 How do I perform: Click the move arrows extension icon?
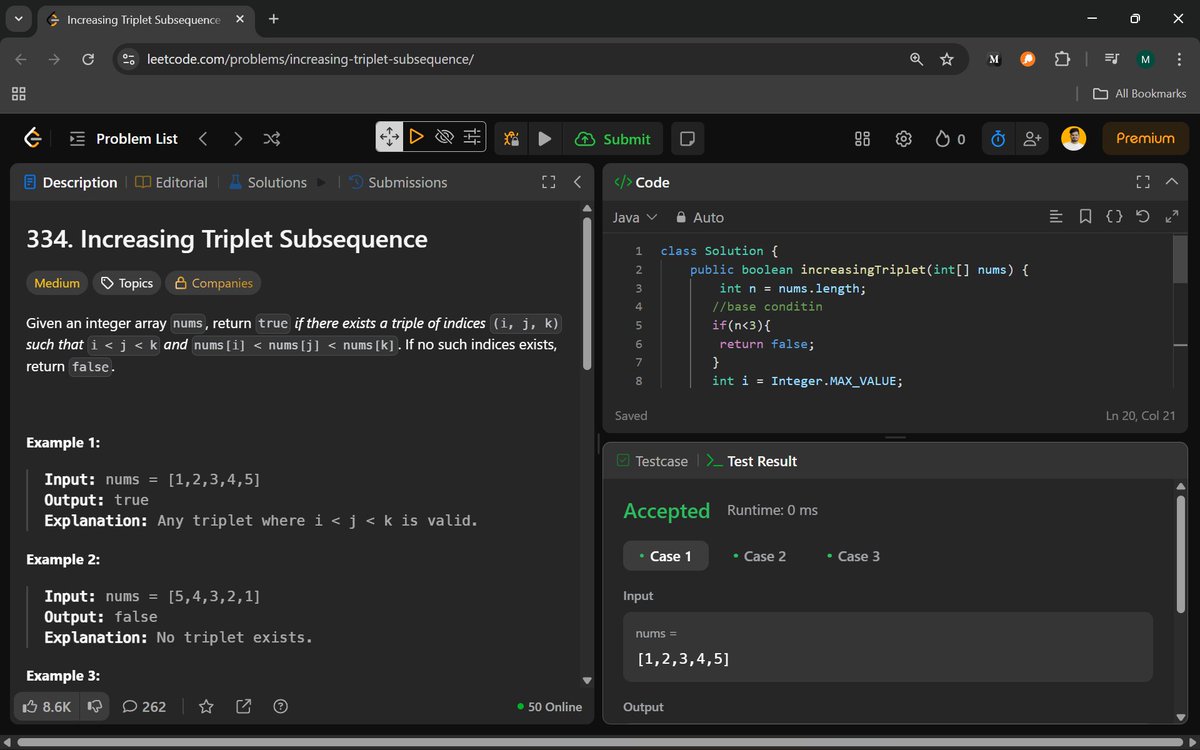(389, 137)
